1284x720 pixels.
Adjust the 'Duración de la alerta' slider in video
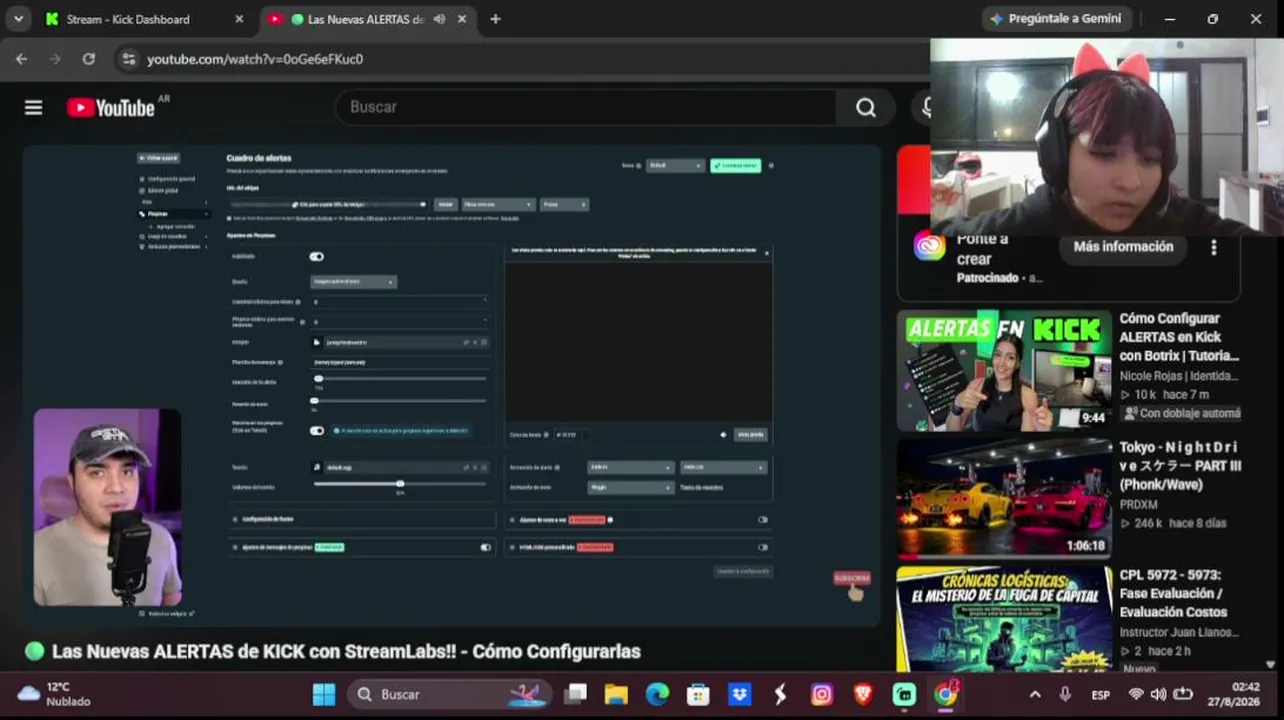[x=400, y=379]
